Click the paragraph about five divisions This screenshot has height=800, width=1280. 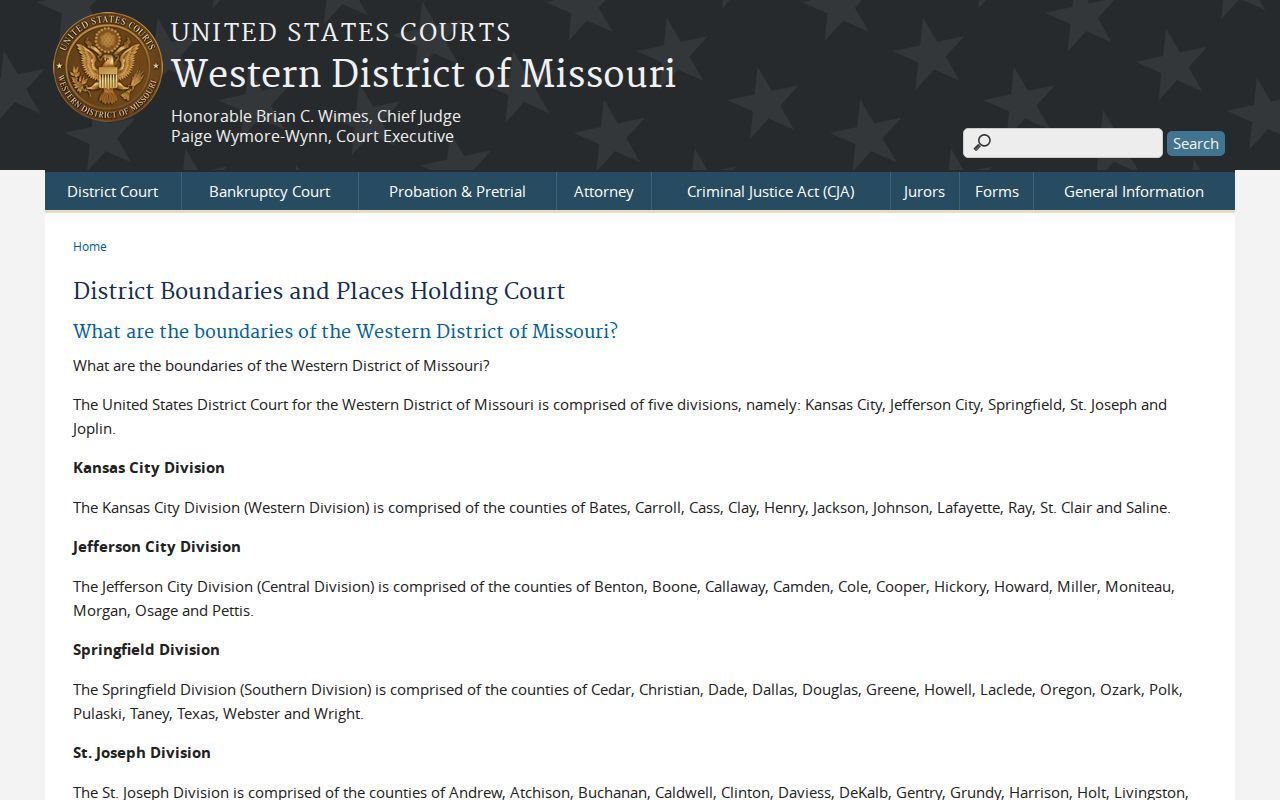click(620, 416)
